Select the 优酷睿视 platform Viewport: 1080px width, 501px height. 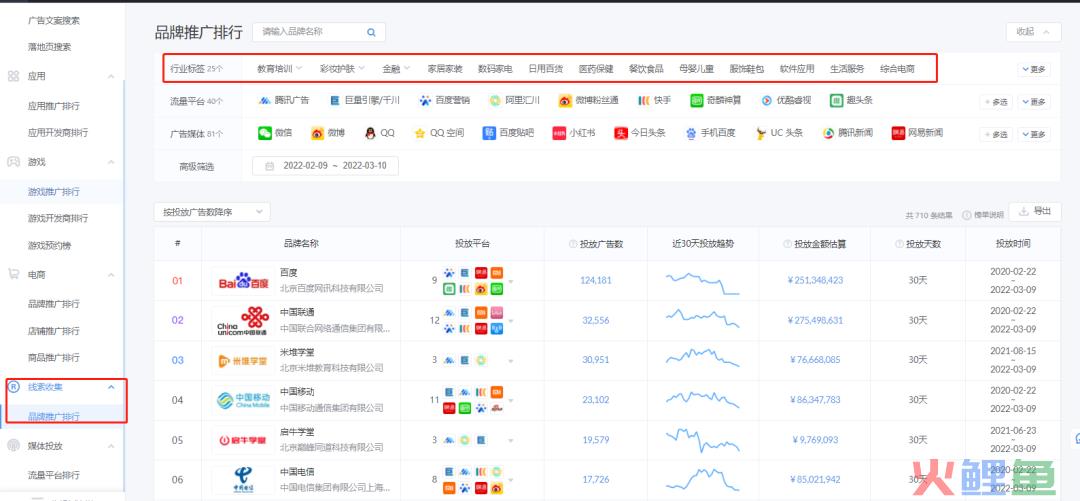[786, 101]
